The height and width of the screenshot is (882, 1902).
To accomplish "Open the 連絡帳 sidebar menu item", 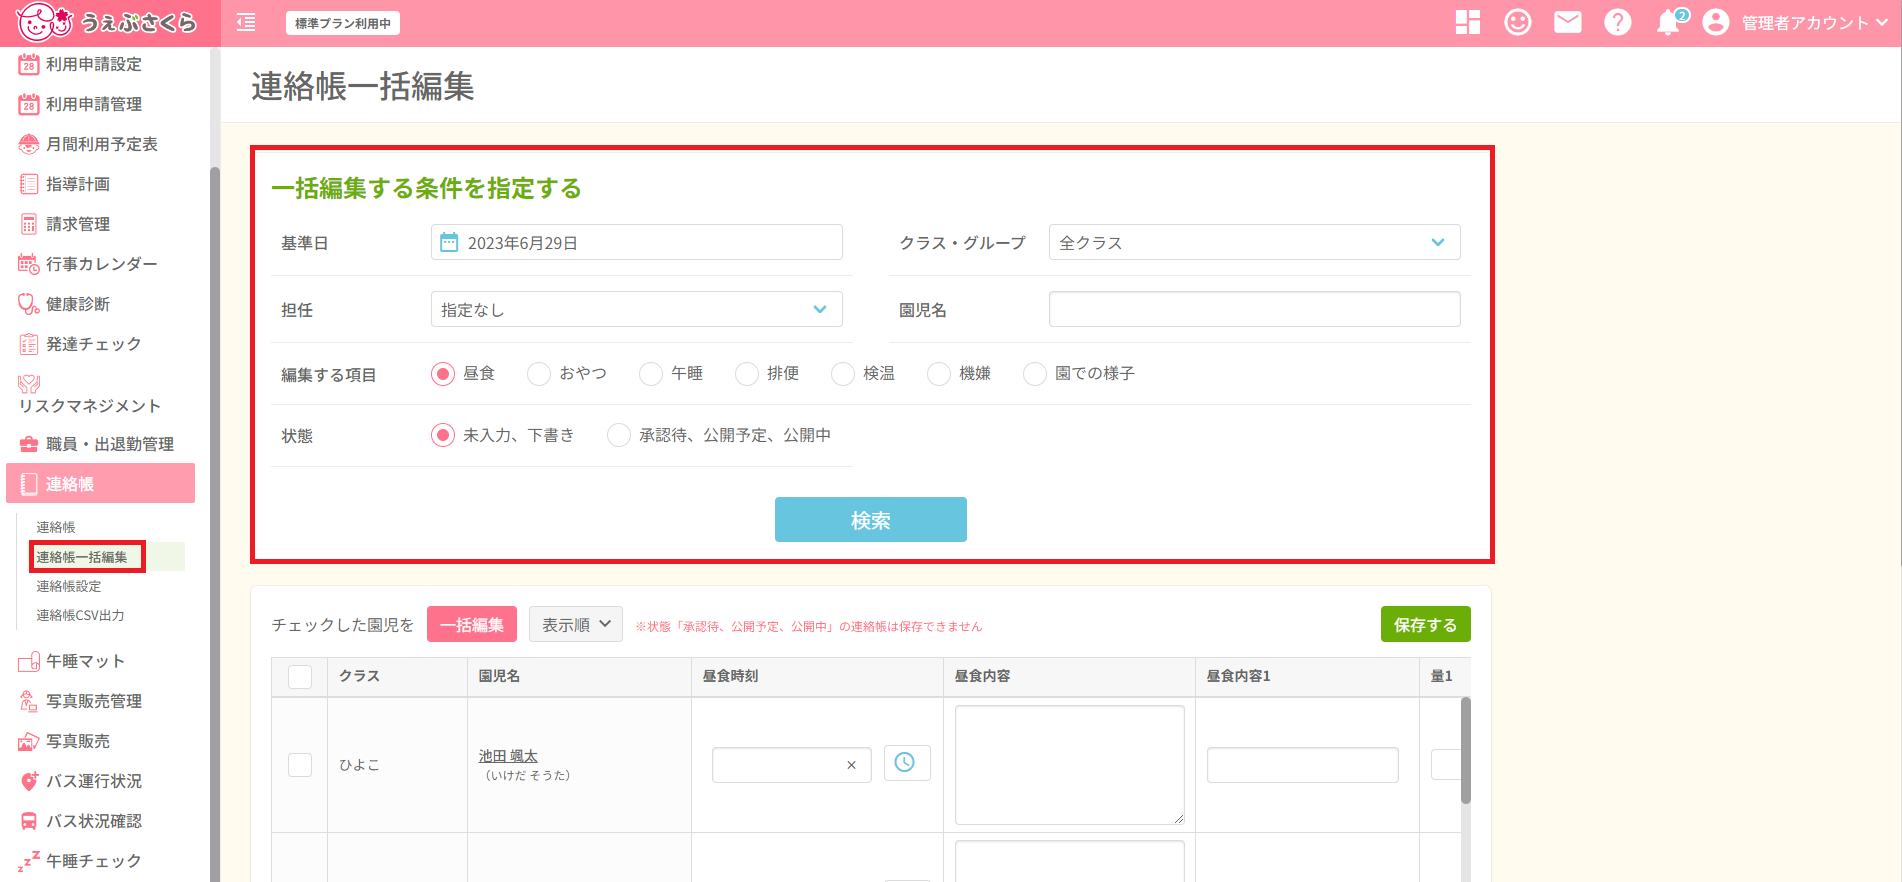I will [x=100, y=484].
